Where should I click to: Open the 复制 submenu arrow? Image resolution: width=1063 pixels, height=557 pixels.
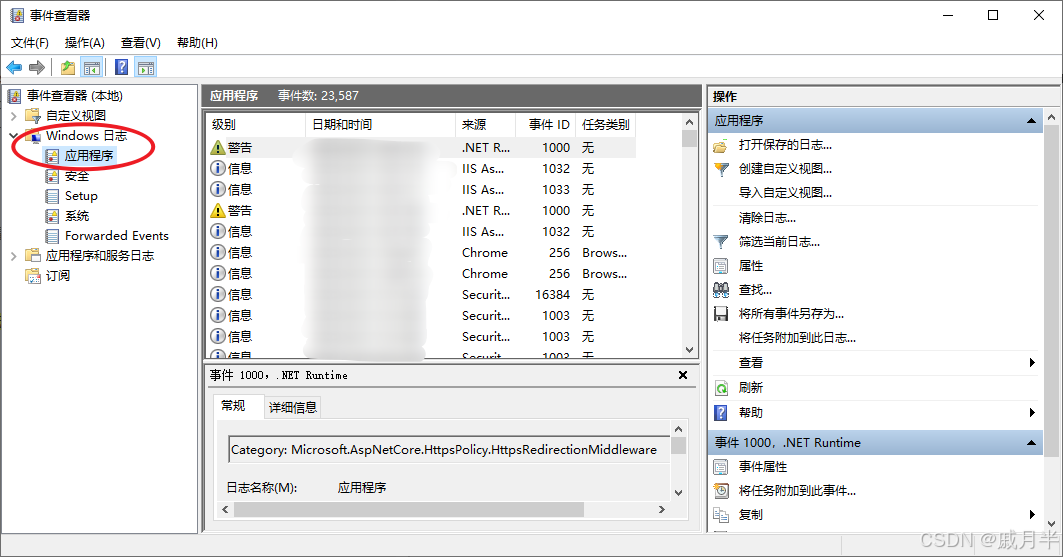[x=1032, y=514]
